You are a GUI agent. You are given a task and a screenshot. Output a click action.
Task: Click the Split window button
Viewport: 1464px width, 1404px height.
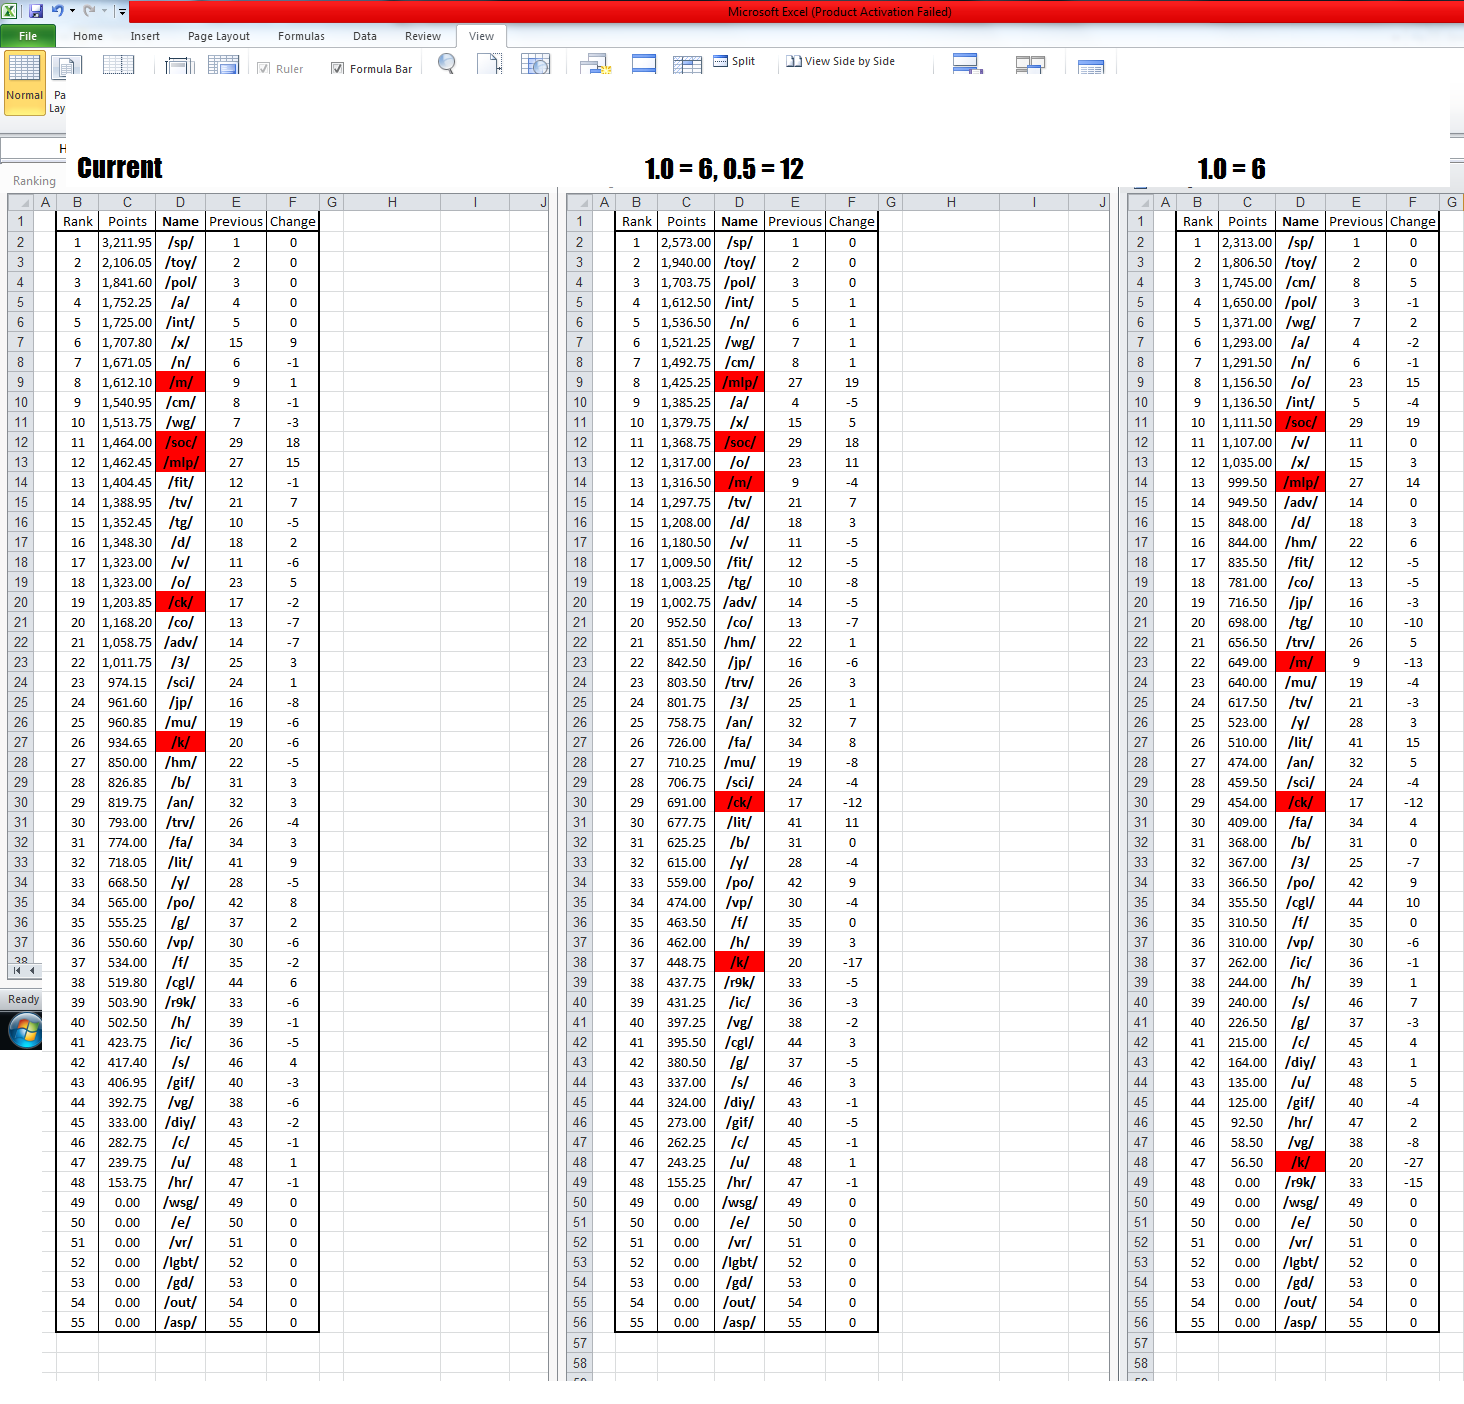point(734,61)
